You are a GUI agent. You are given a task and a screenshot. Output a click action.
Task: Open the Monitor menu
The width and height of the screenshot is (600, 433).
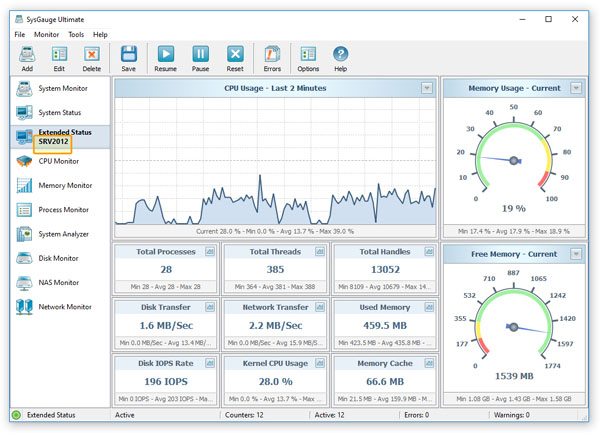click(x=46, y=34)
